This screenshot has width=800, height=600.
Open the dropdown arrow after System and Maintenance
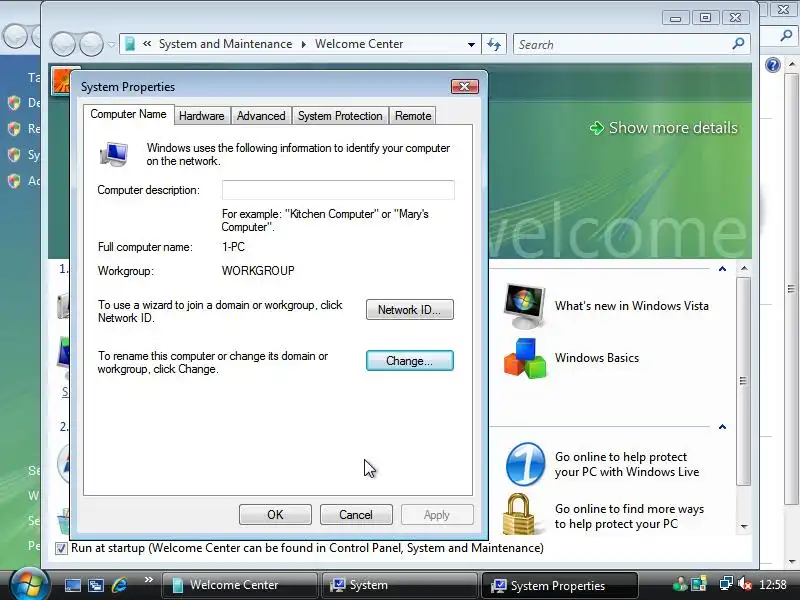pos(304,44)
